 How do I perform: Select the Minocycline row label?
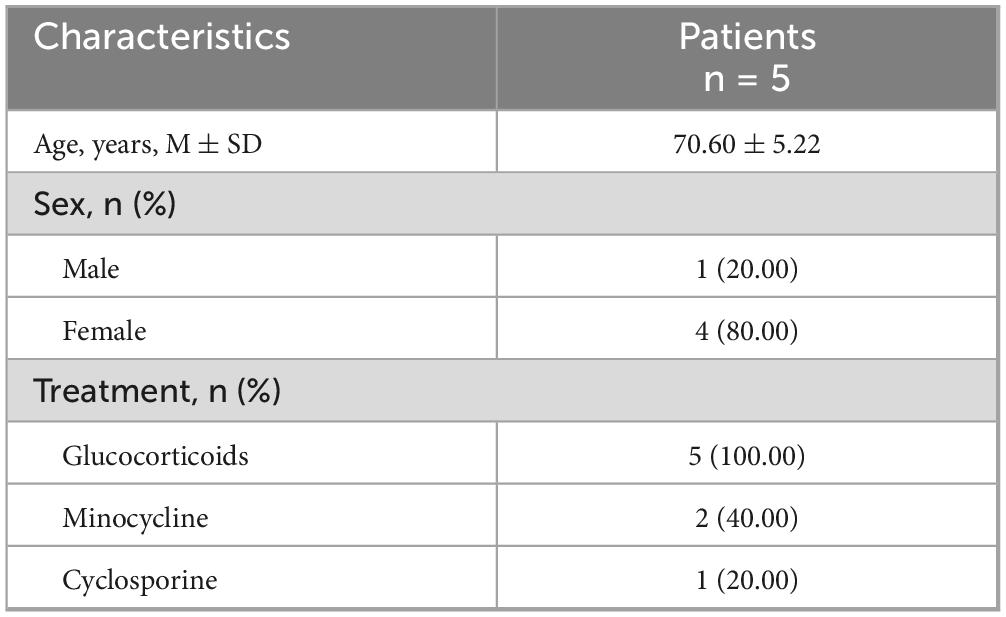point(135,518)
